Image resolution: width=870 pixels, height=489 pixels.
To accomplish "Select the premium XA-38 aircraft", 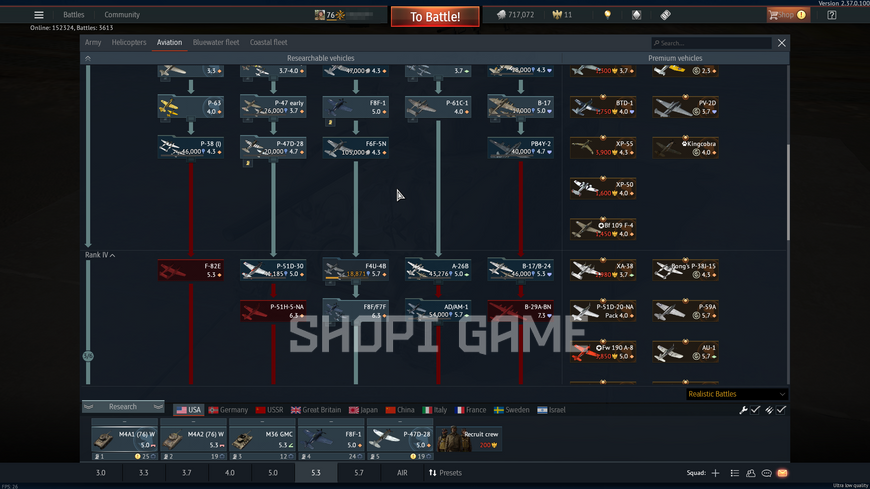I will pos(603,270).
